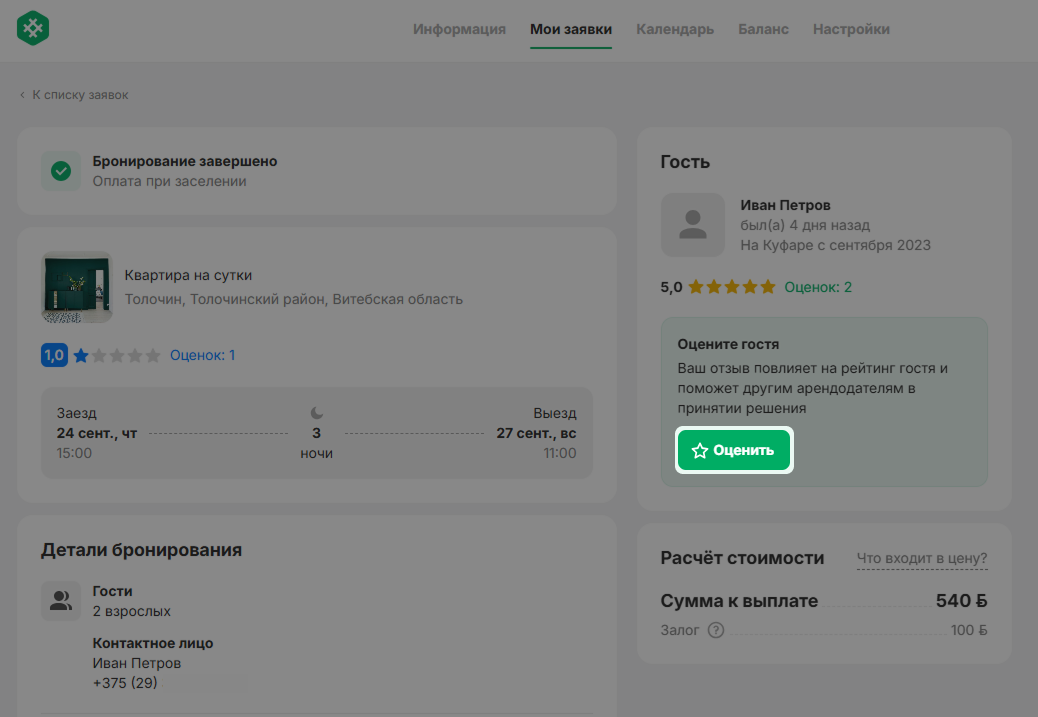Screen dimensions: 1038x717
Task: Click the guest avatar placeholder icon
Action: click(693, 225)
